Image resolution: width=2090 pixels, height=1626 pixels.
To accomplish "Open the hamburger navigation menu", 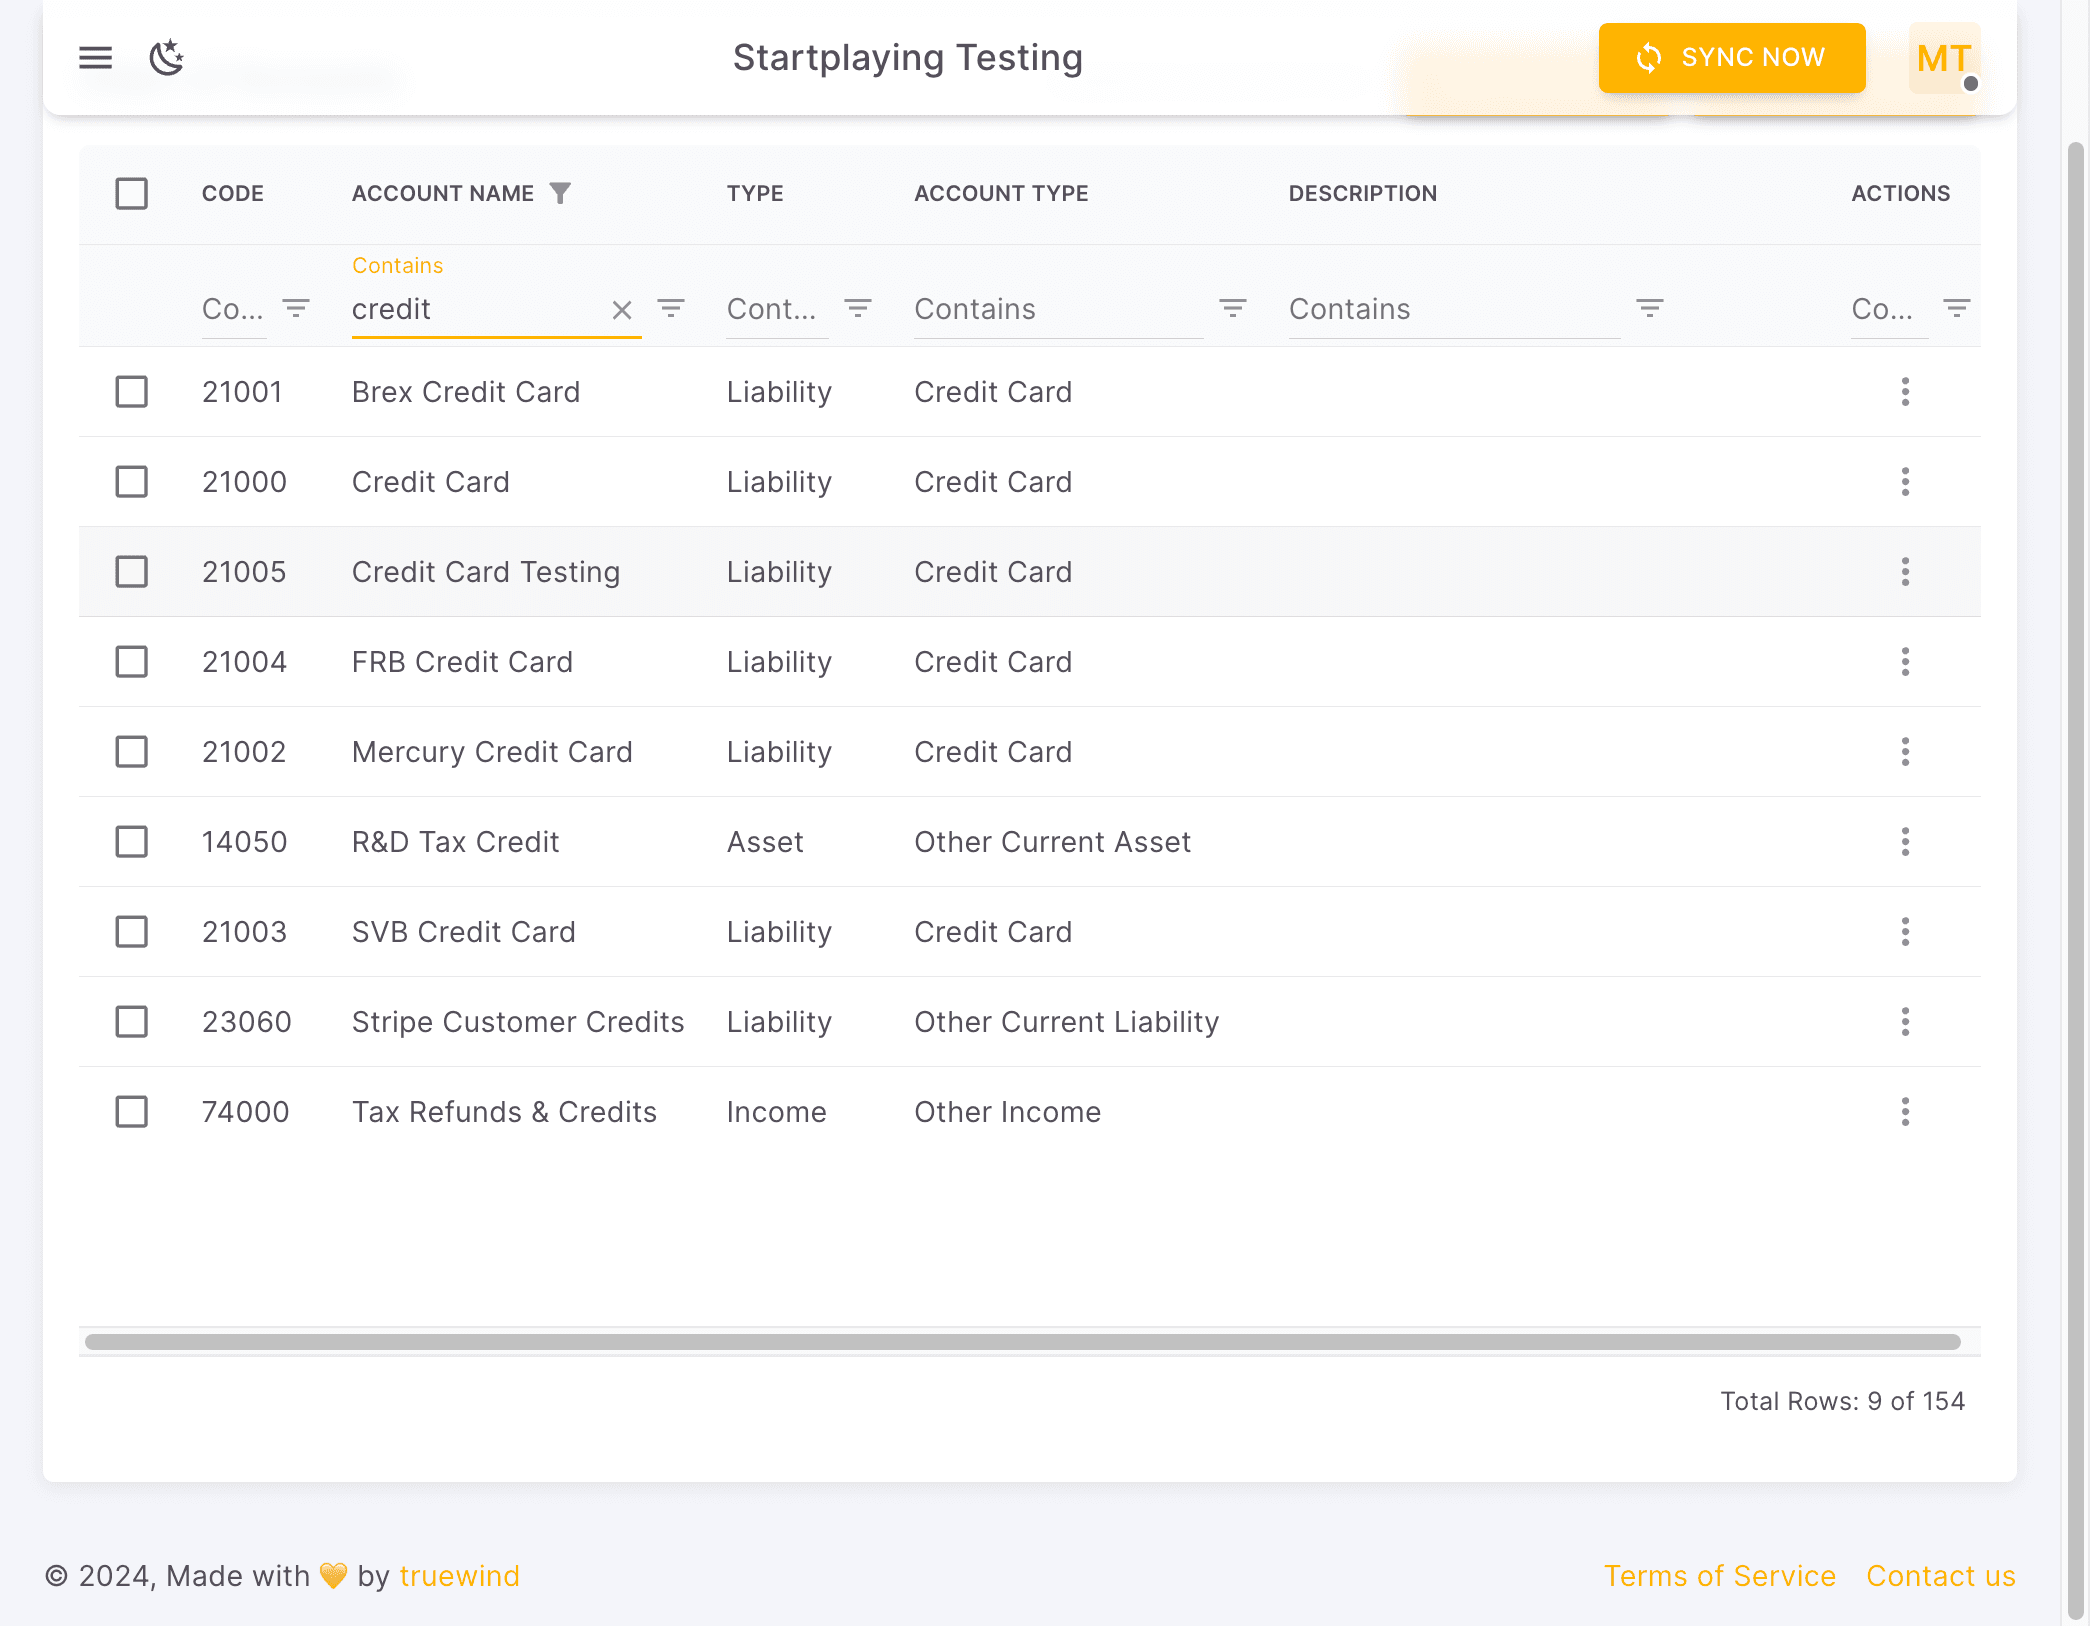I will (x=95, y=57).
